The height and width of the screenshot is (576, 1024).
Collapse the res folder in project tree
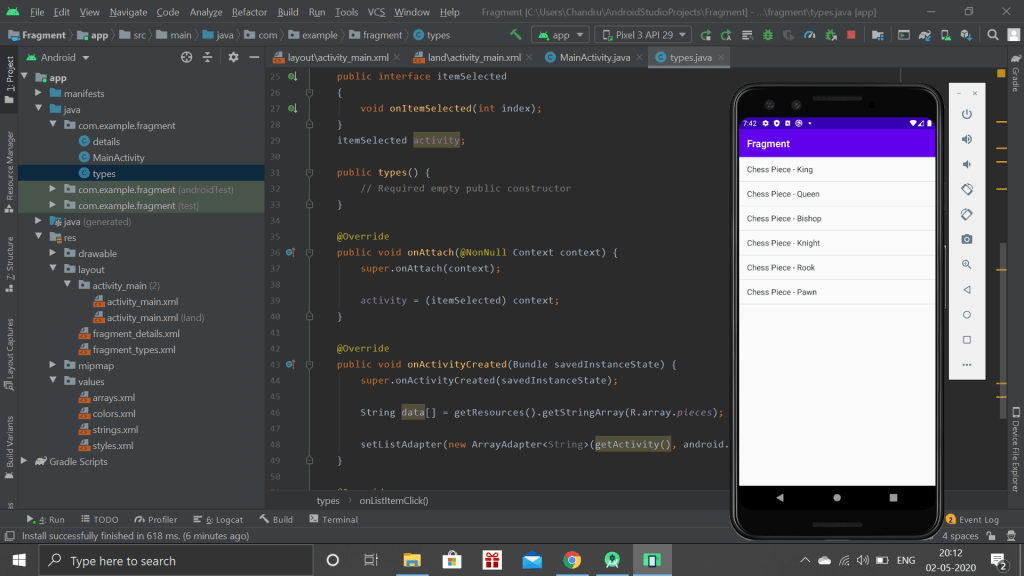point(39,238)
